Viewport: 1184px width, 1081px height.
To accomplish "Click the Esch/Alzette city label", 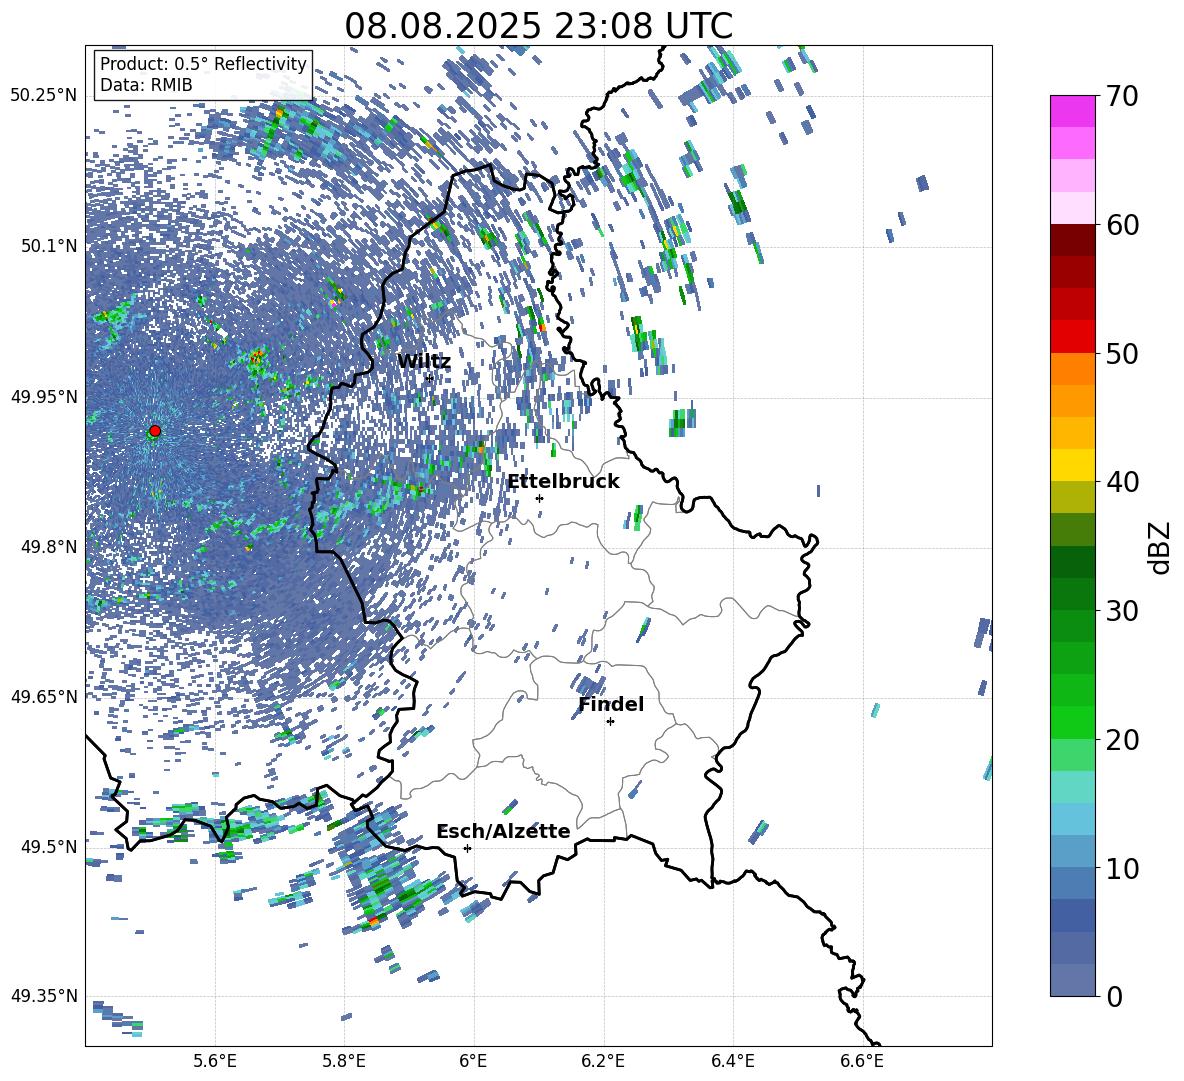I will (503, 831).
